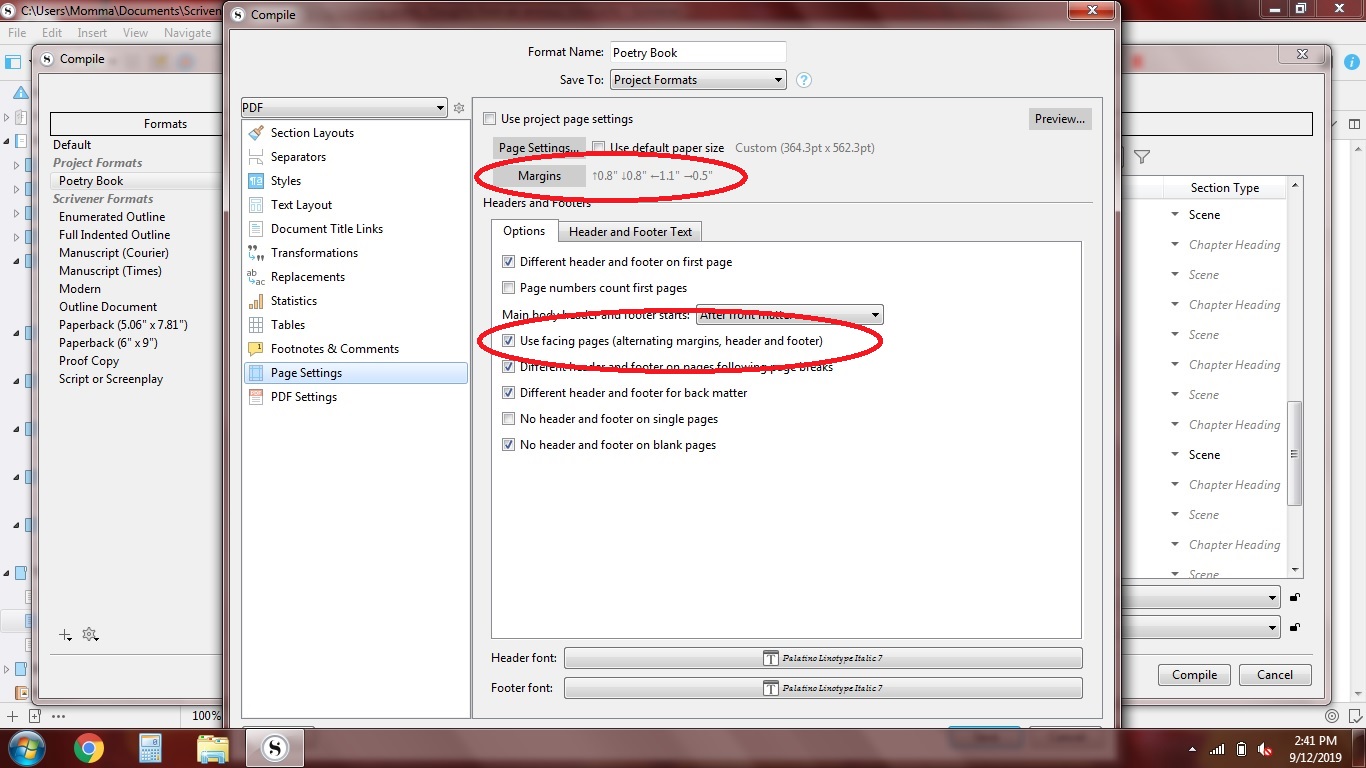The height and width of the screenshot is (768, 1366).
Task: Click the document checkmark icon in footer
Action: pyautogui.click(x=1355, y=716)
